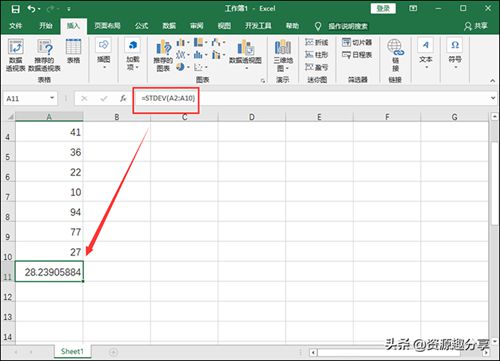The image size is (500, 361).
Task: Open the Illustrations dropdown
Action: coord(103,53)
